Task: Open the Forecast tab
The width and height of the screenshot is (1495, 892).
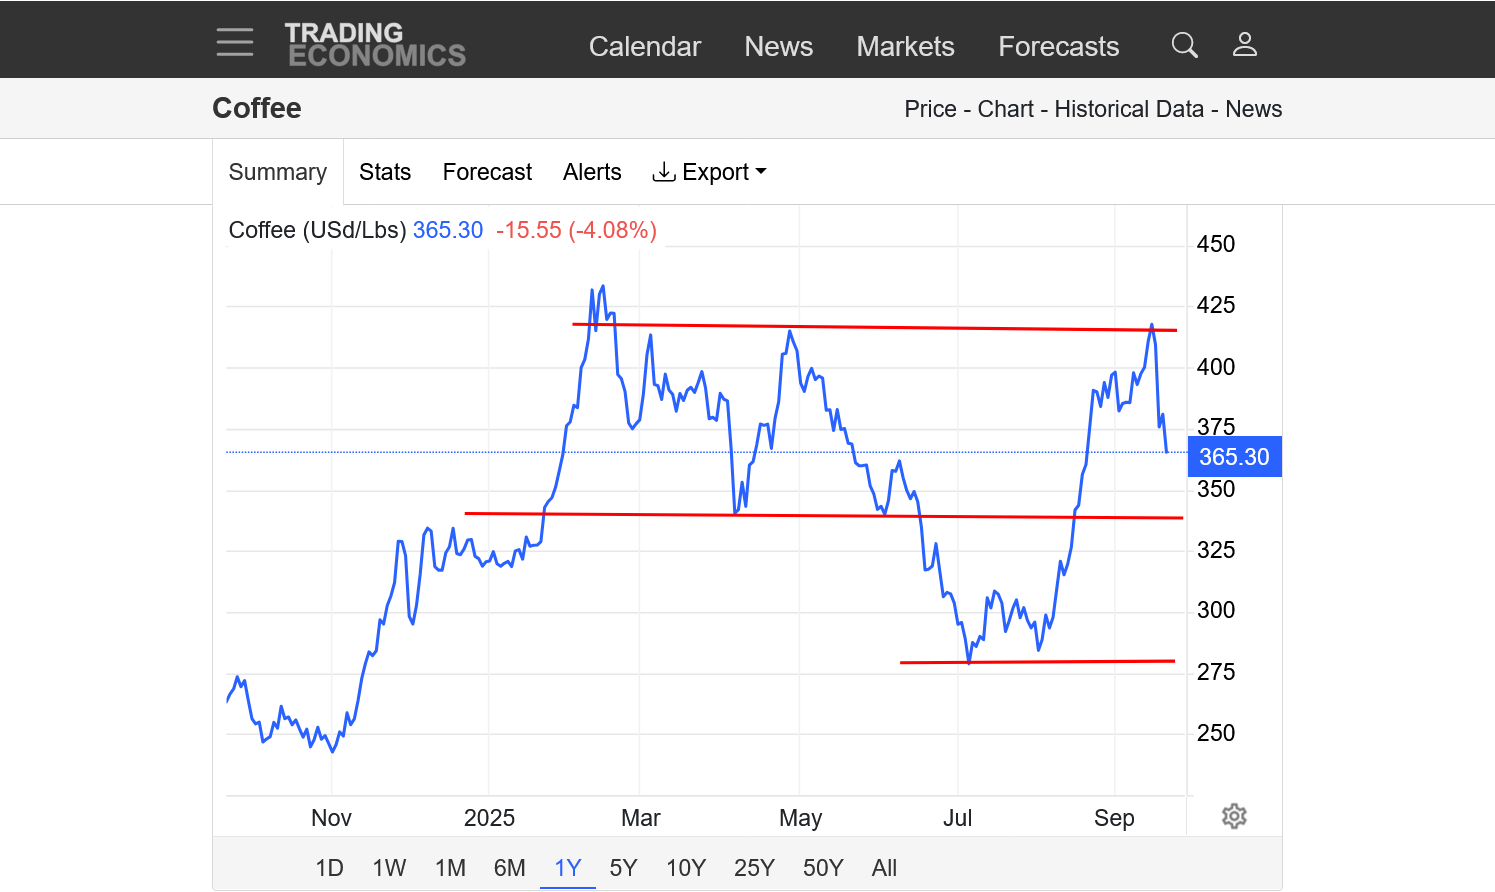Action: point(487,172)
